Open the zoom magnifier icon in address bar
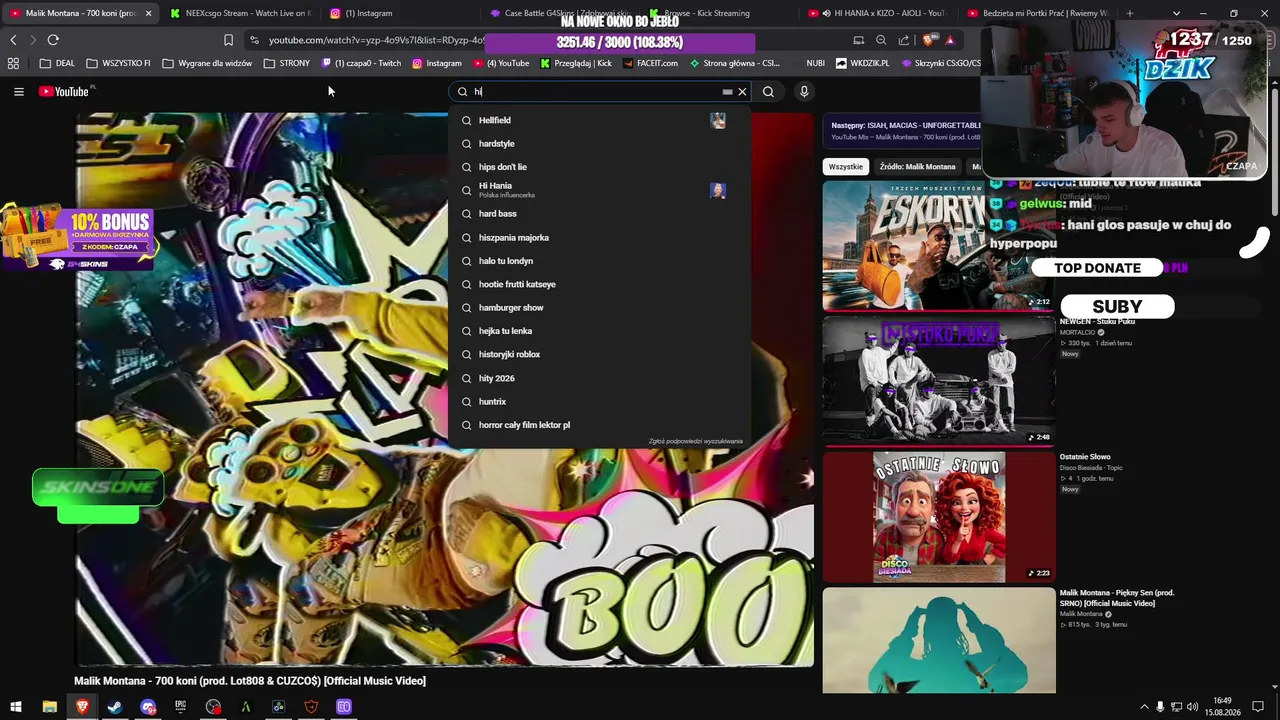The image size is (1280, 720). [x=881, y=40]
